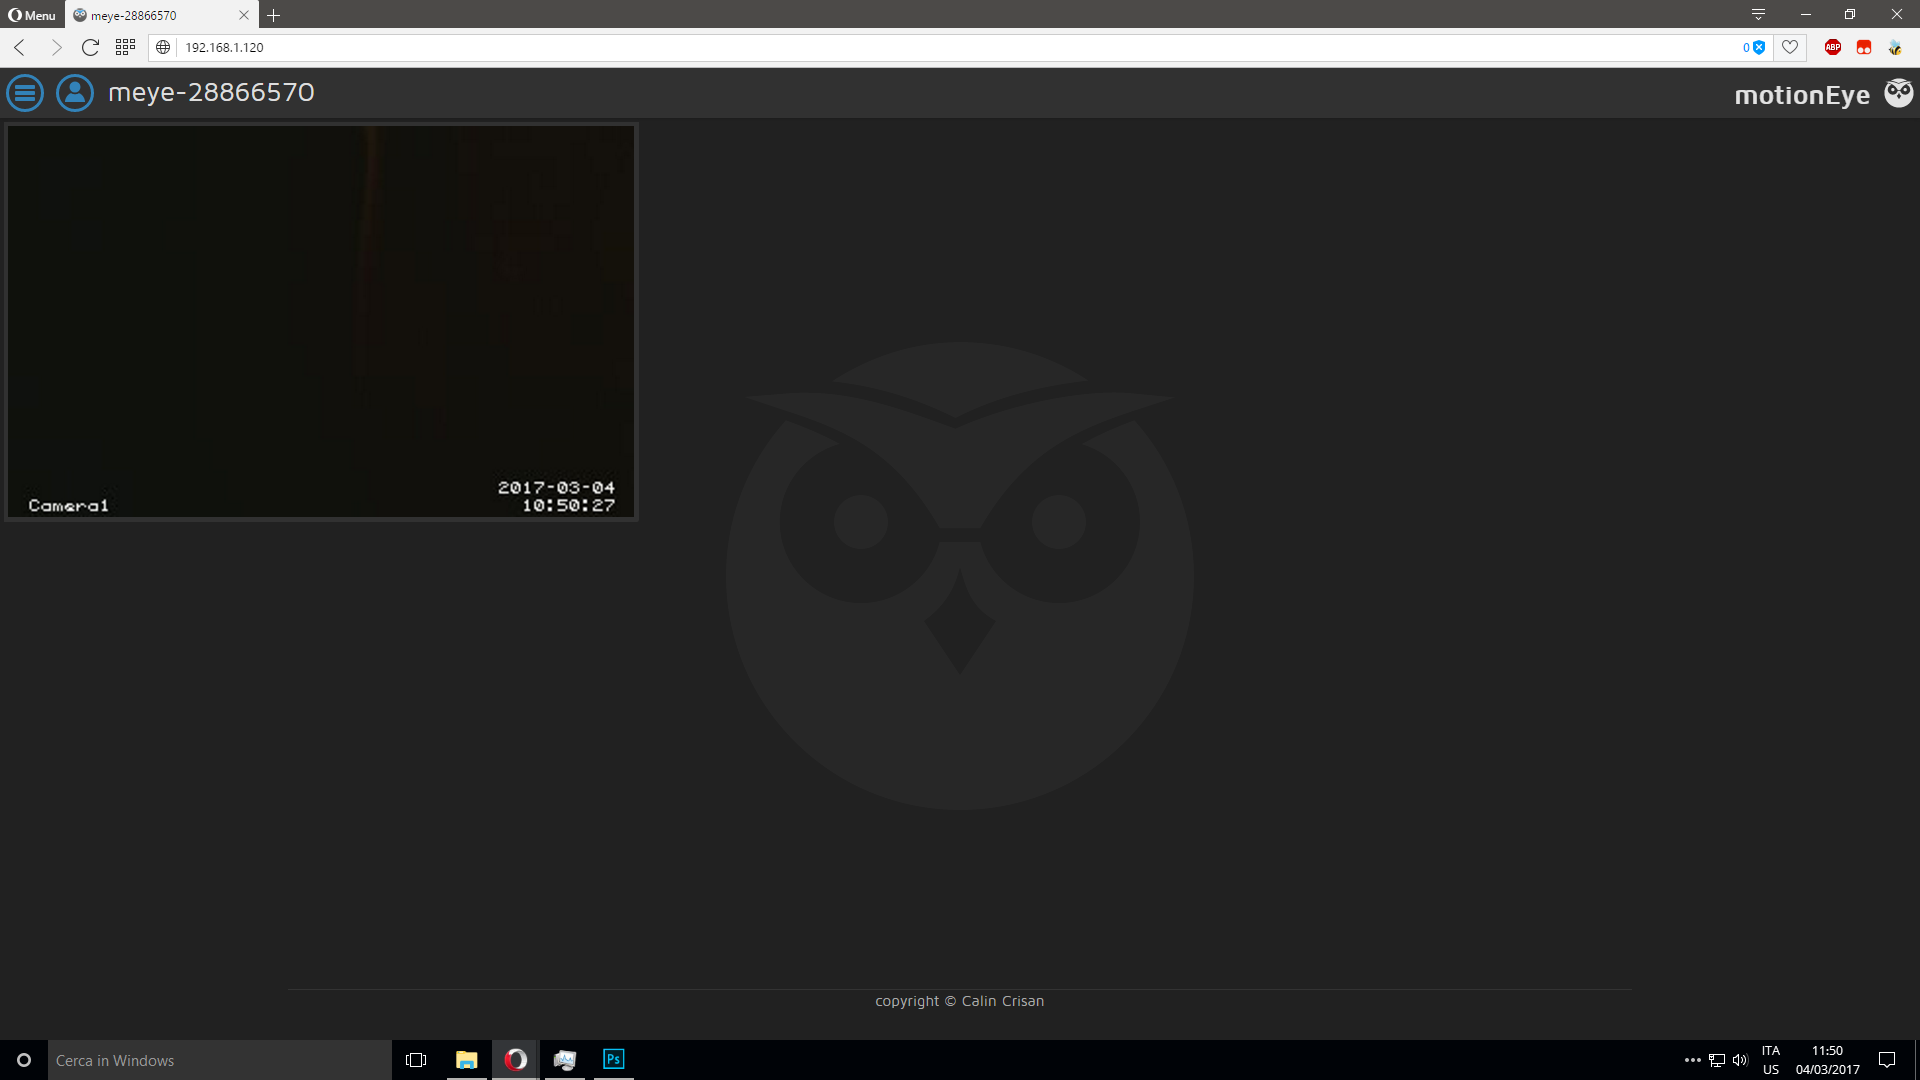The width and height of the screenshot is (1920, 1080).
Task: Restore down the Opera window
Action: point(1850,14)
